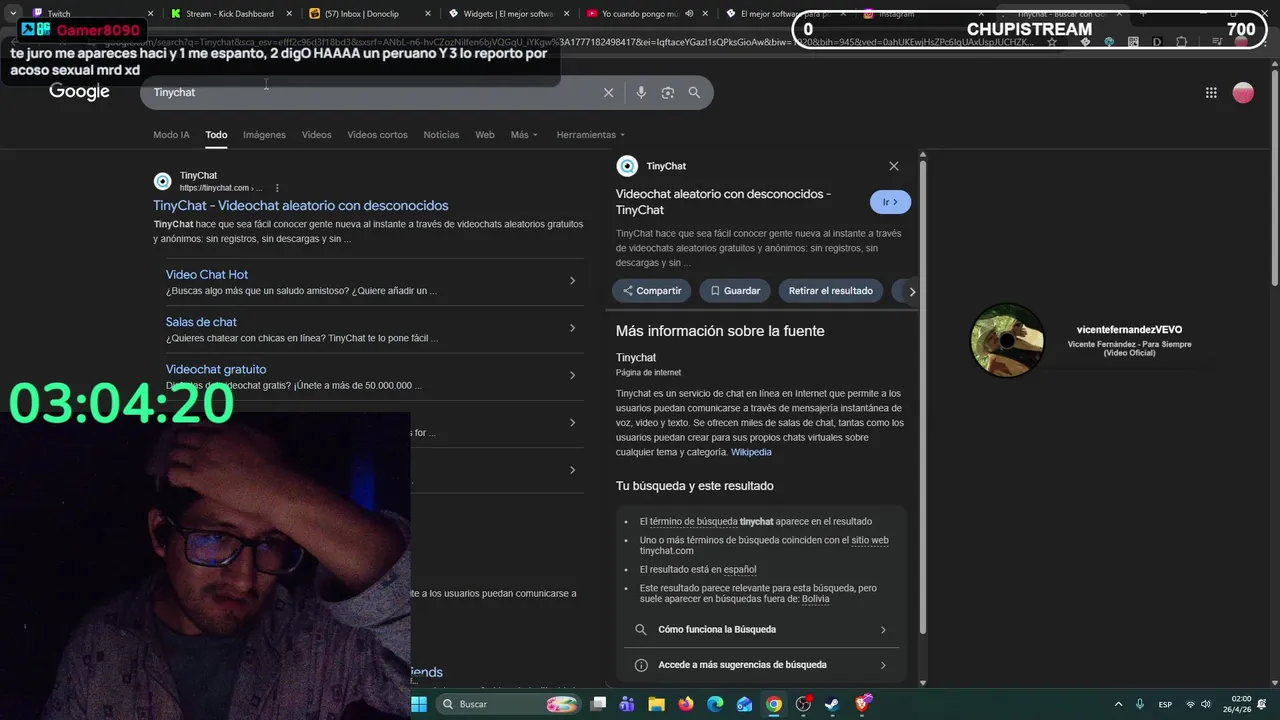Open volume control in system tray
Image resolution: width=1280 pixels, height=720 pixels.
tap(1205, 704)
